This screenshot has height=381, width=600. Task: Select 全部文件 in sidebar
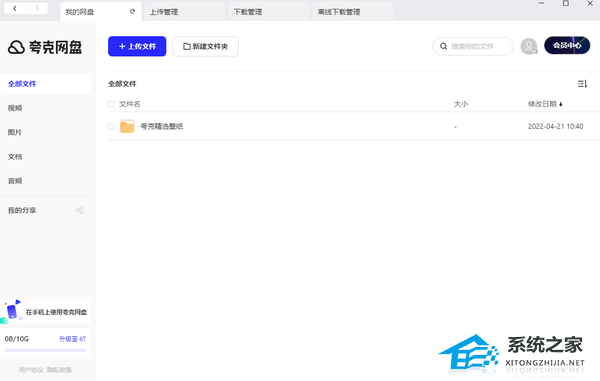46,84
